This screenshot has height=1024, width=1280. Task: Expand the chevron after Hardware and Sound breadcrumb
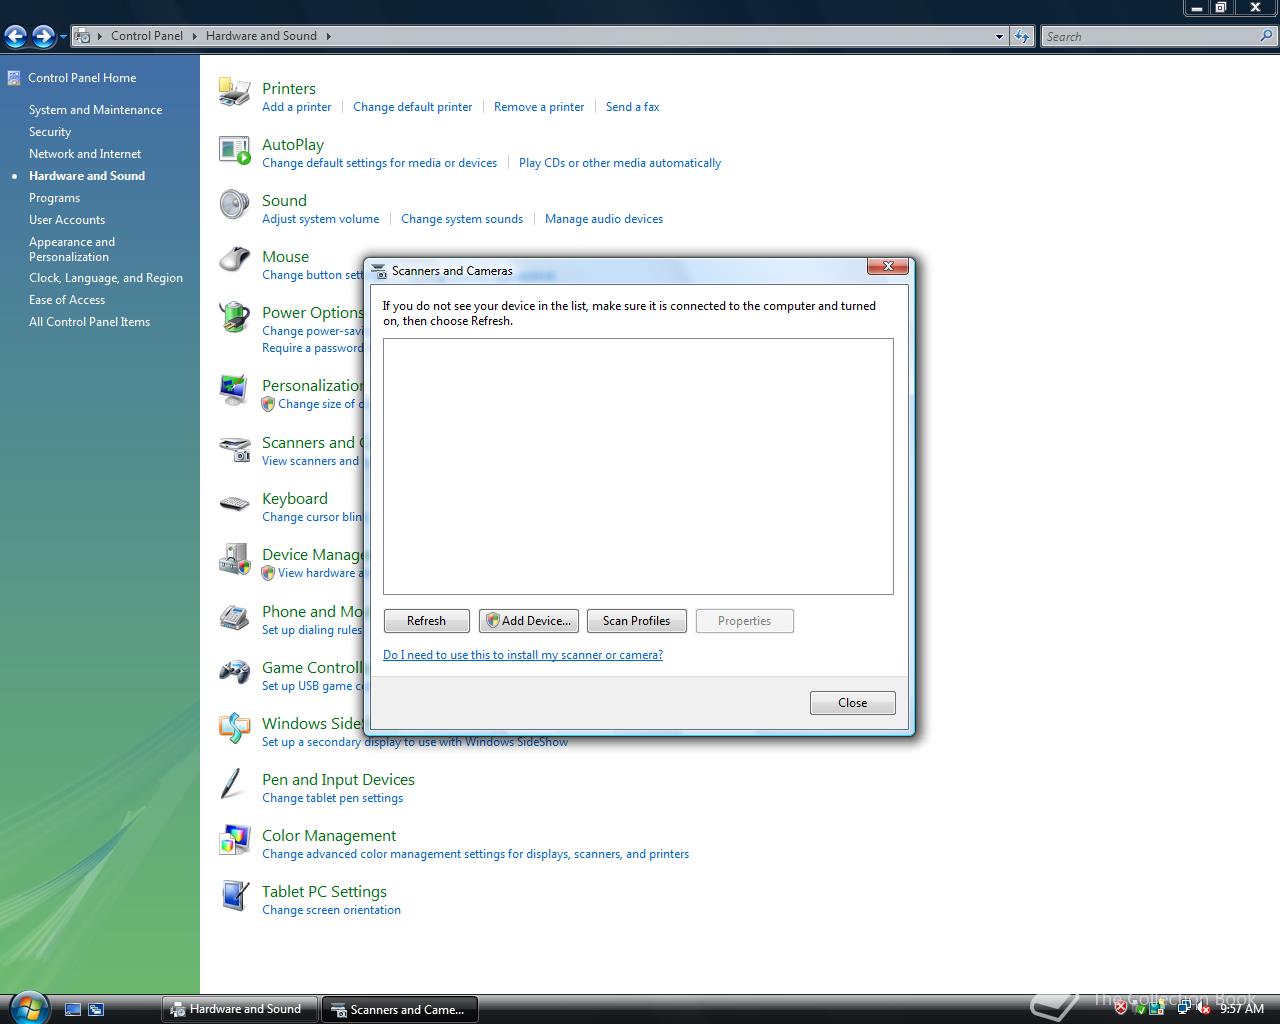tap(328, 36)
